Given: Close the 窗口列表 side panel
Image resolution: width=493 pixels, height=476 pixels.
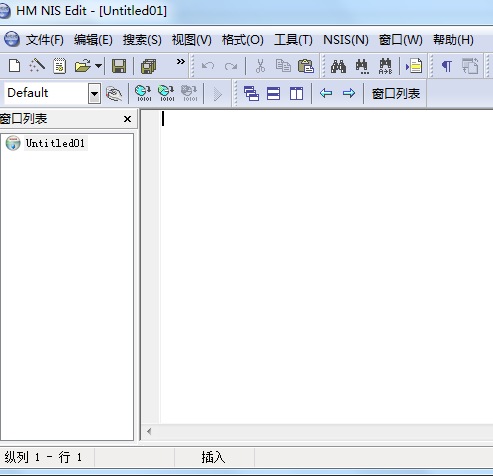Looking at the screenshot, I should 127,119.
